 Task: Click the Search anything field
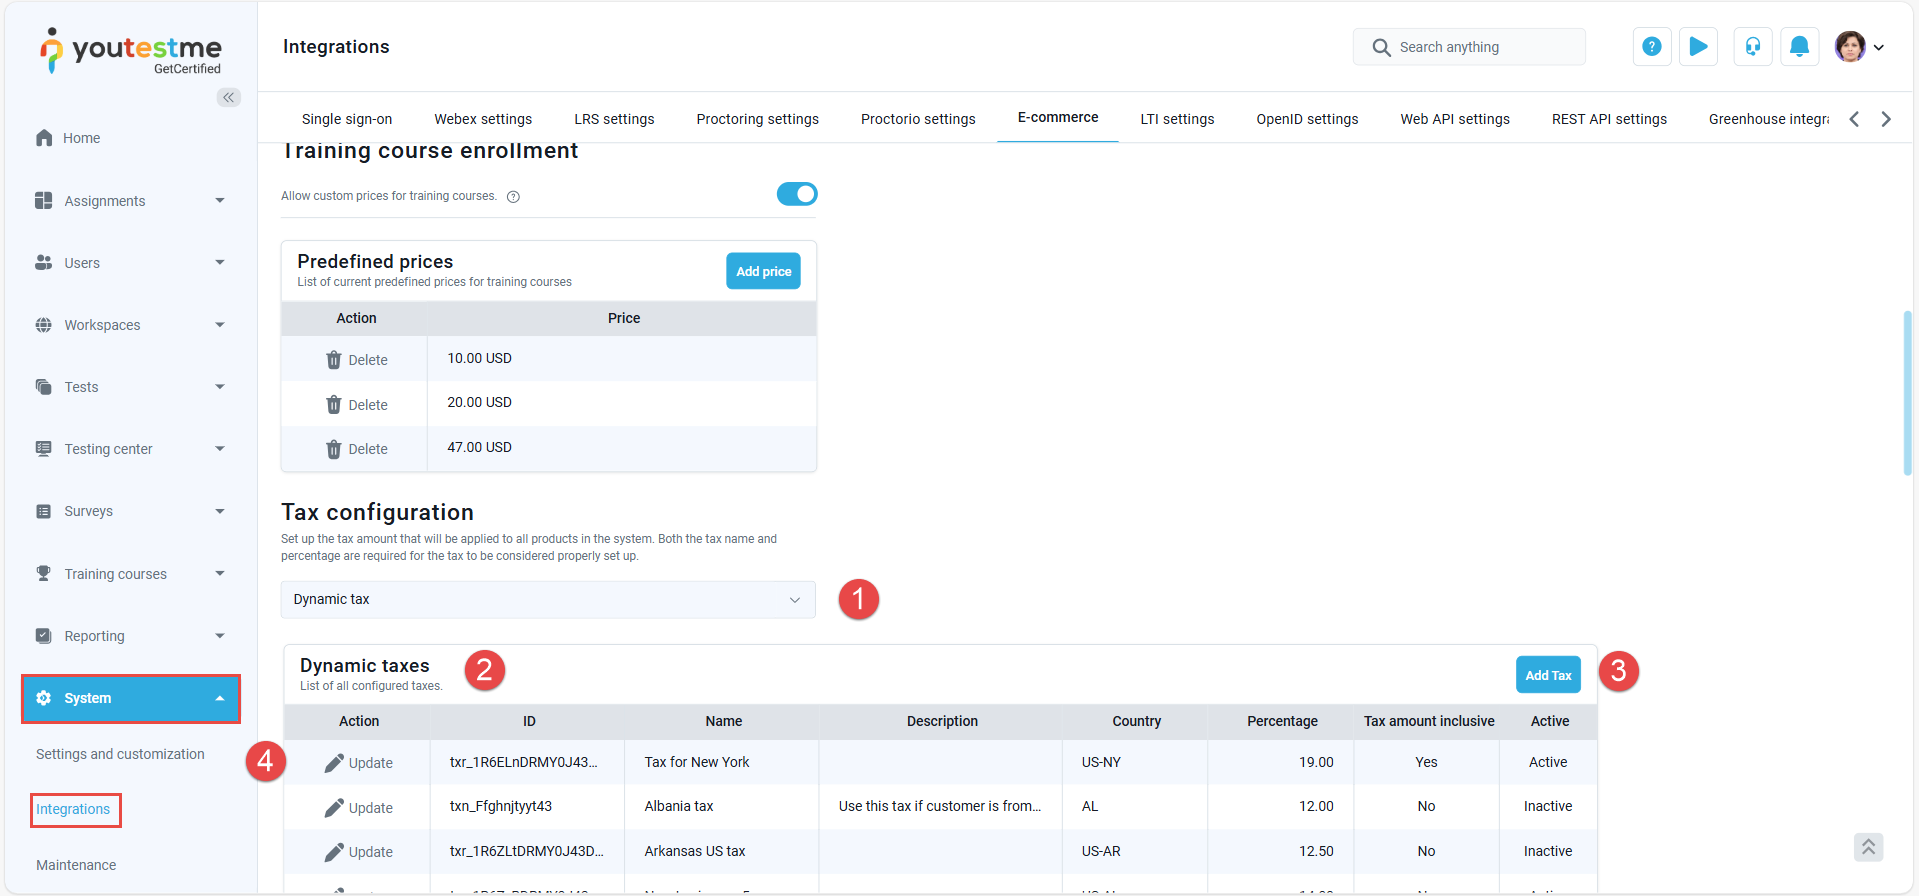(x=1469, y=47)
